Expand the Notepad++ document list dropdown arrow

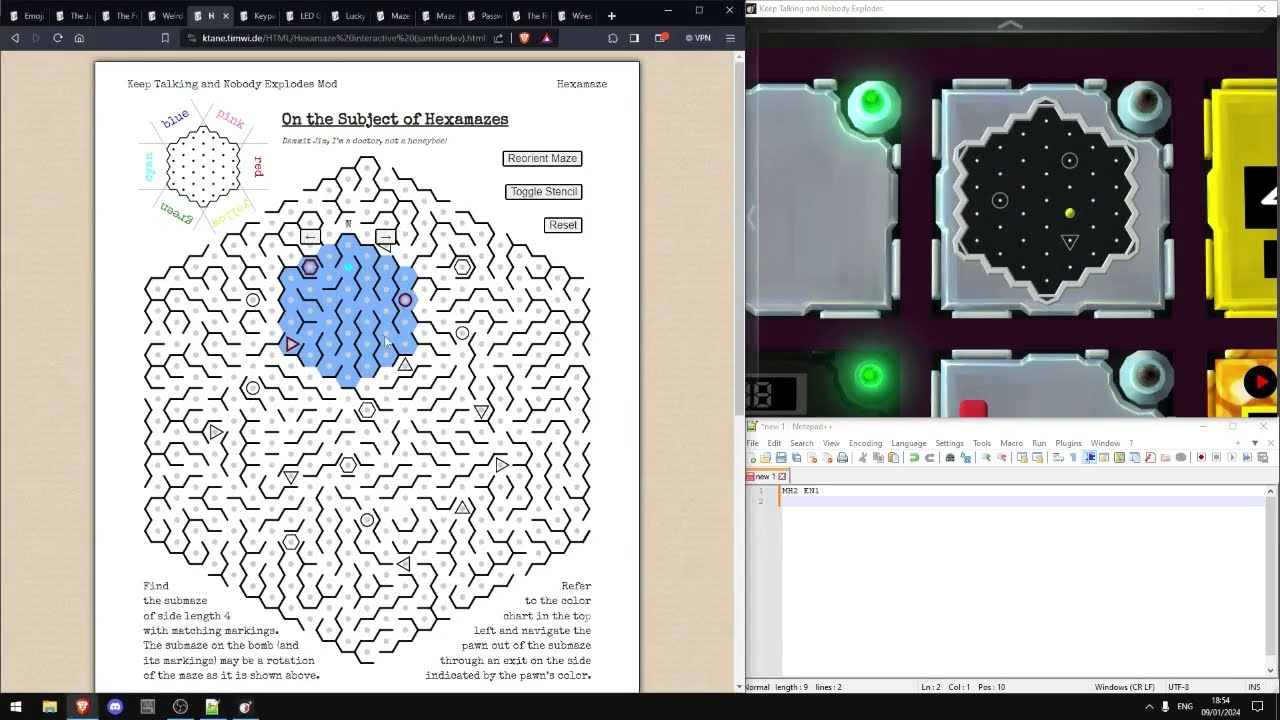coord(1255,443)
